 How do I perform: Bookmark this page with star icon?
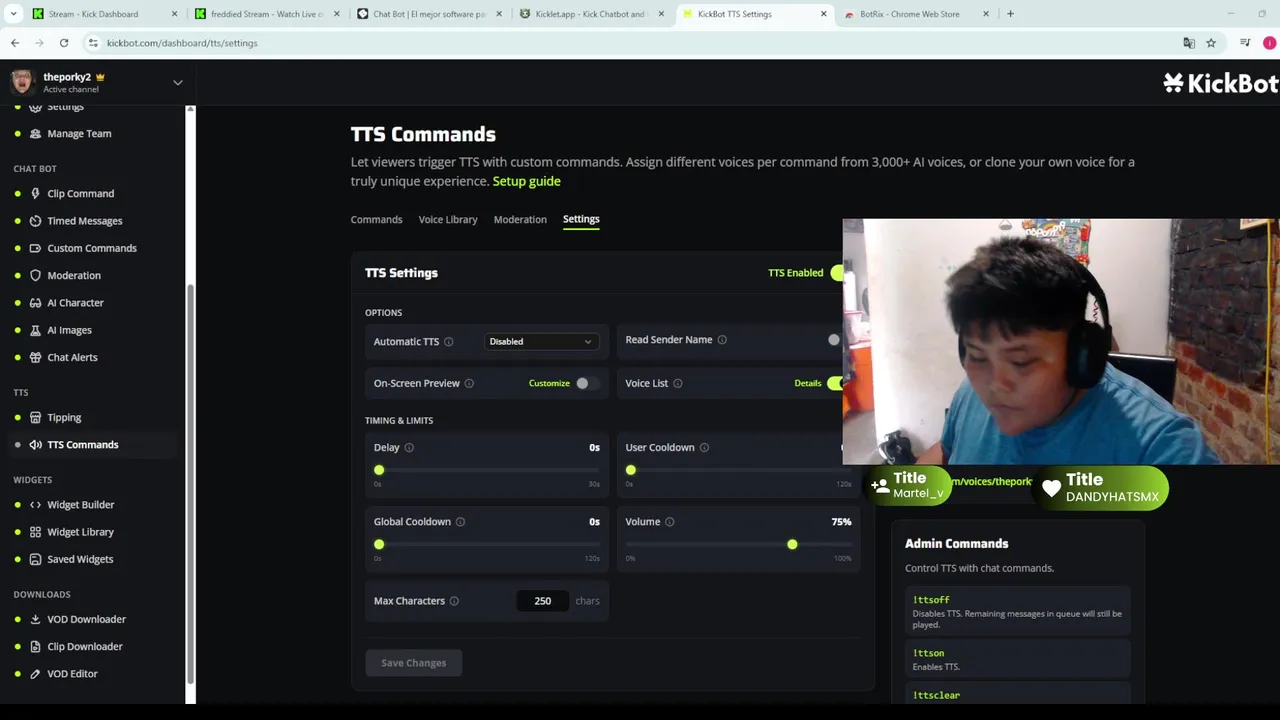point(1211,43)
